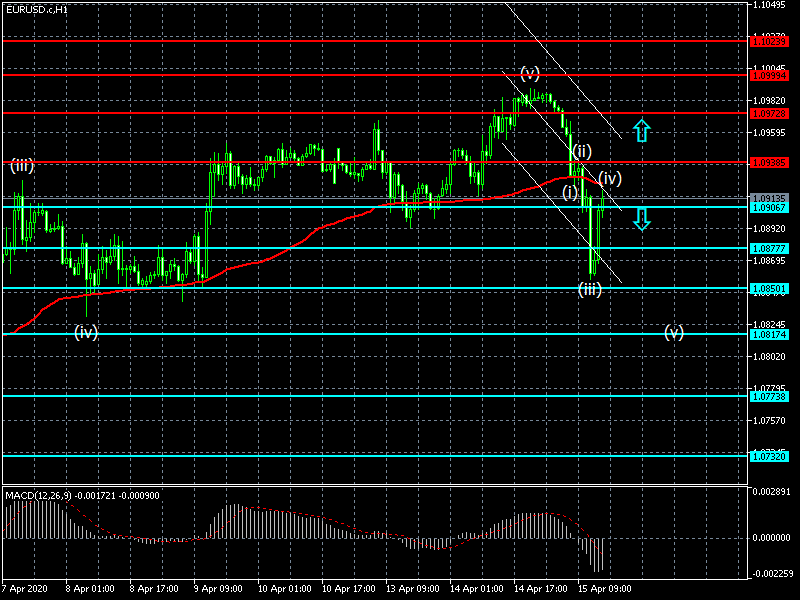Screen dimensions: 800x600
Task: Select the EURUSD.c,H1 chart title
Action: tap(37, 9)
